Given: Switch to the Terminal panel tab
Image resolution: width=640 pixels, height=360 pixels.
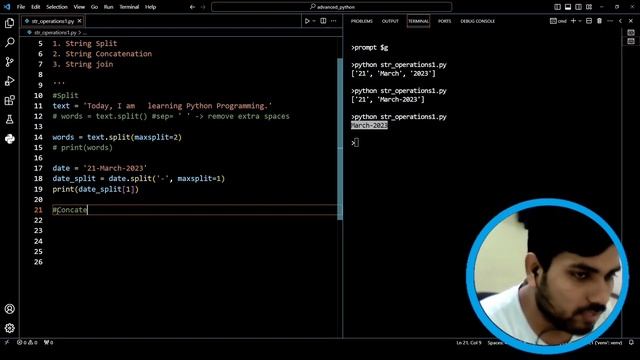Looking at the screenshot, I should (418, 21).
